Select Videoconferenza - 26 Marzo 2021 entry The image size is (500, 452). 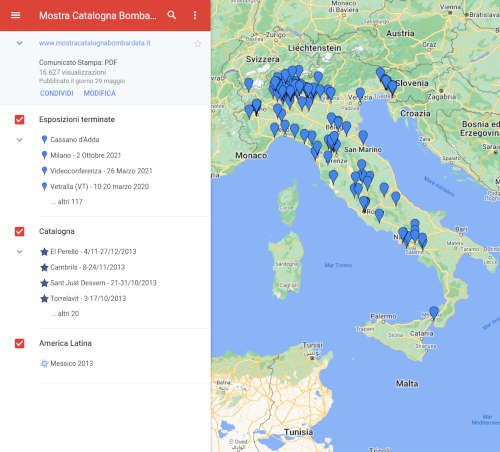click(101, 171)
